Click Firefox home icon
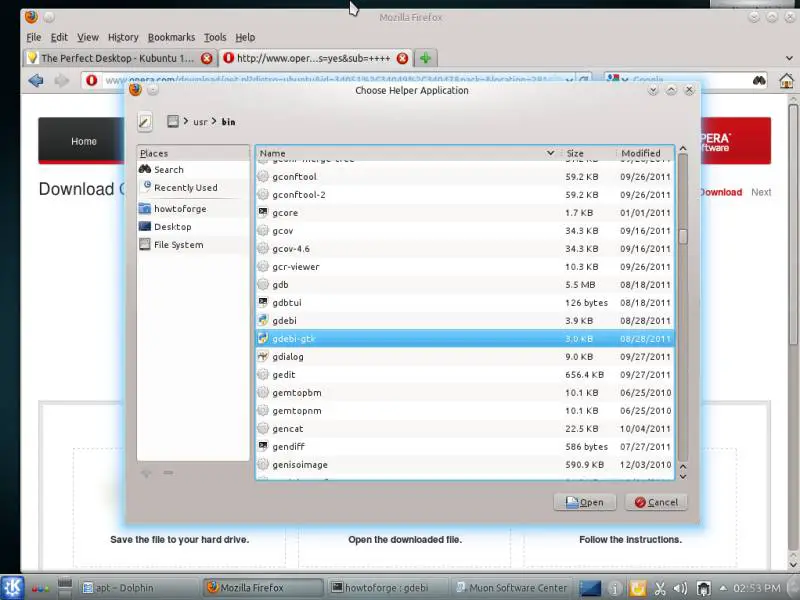 pos(786,81)
